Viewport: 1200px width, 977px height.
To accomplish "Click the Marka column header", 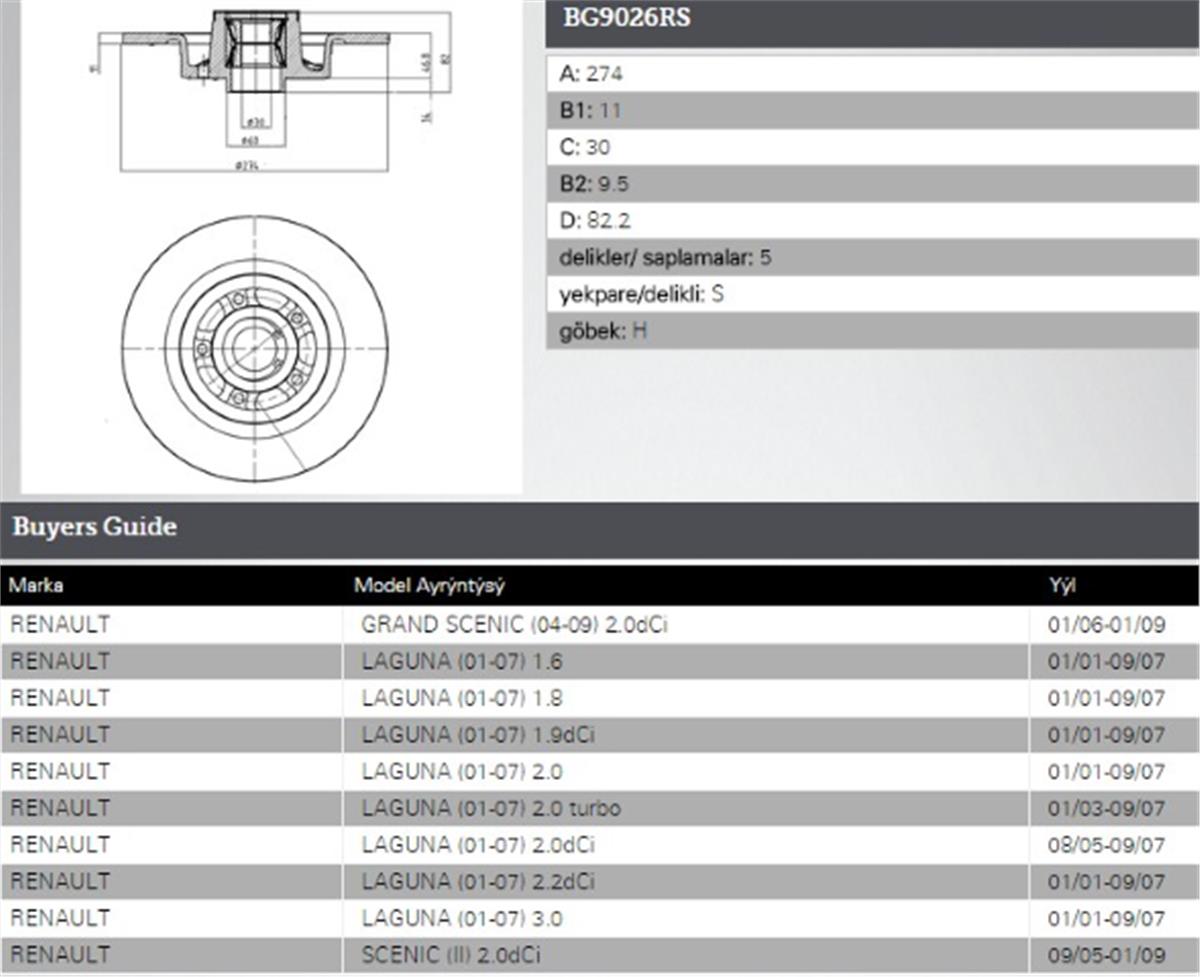I will 36,586.
